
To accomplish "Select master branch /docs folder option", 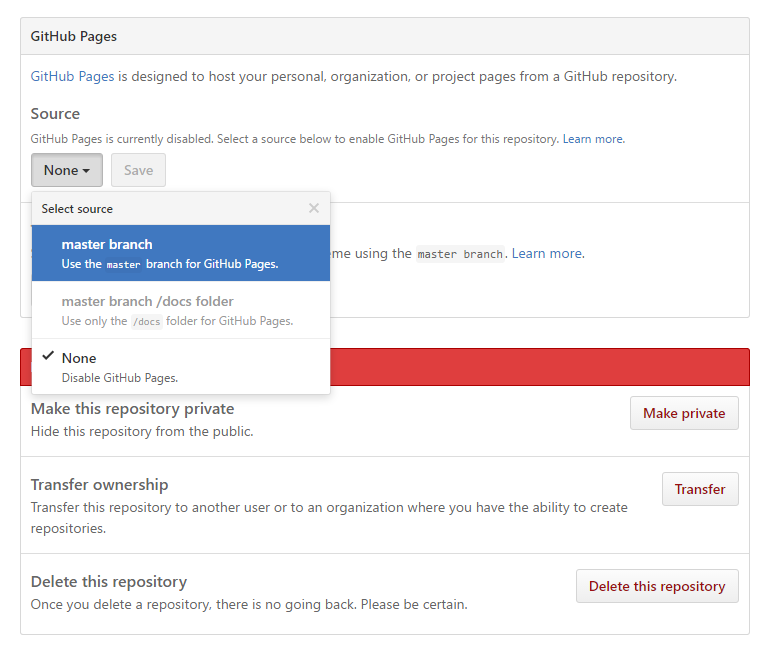I will (181, 310).
